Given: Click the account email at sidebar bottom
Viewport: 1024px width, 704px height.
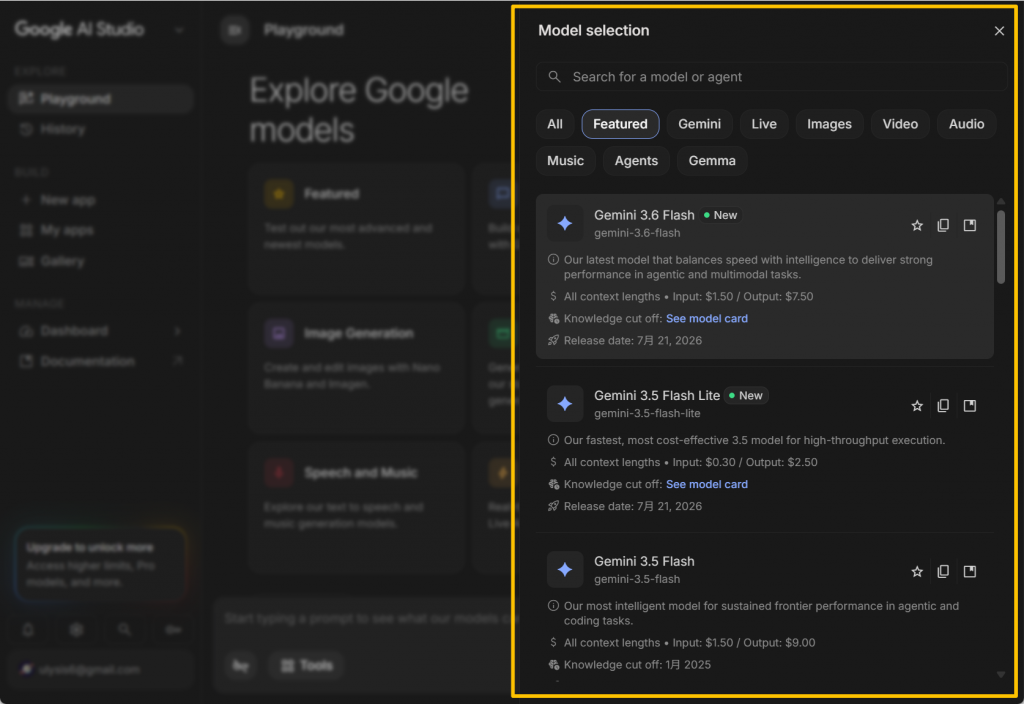Looking at the screenshot, I should coord(89,669).
